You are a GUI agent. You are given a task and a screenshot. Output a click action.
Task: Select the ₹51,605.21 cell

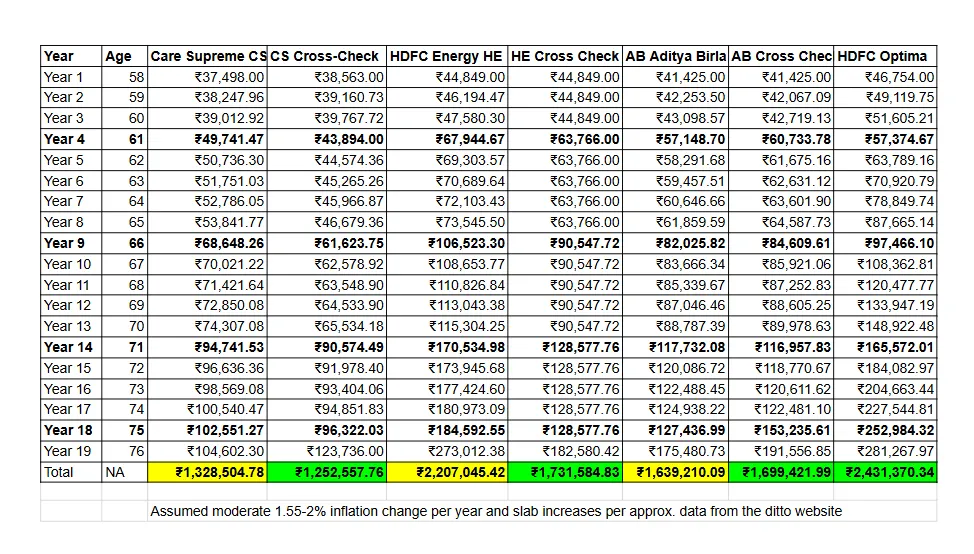(x=885, y=118)
